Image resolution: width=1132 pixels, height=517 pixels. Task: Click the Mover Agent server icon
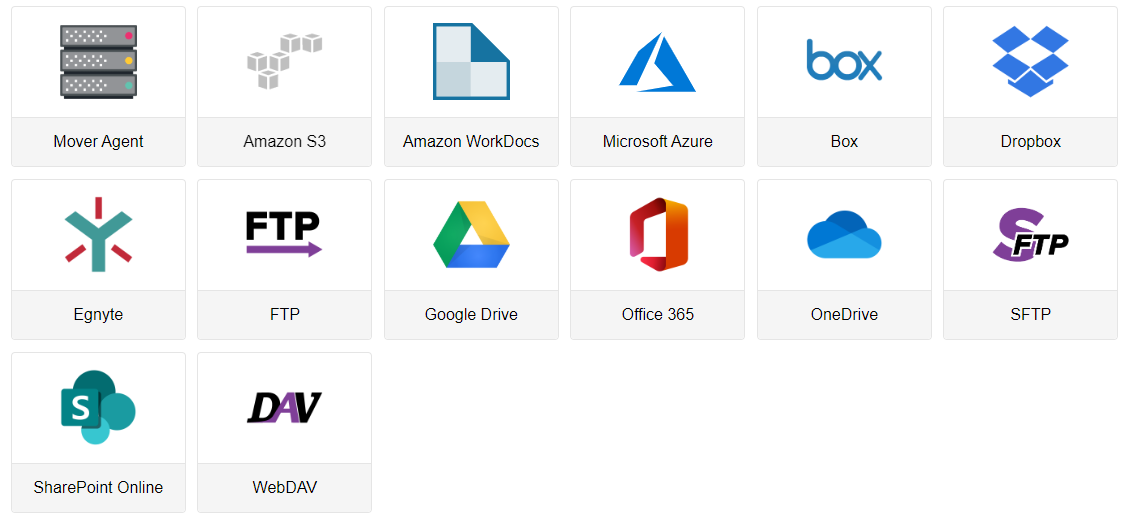pyautogui.click(x=98, y=62)
